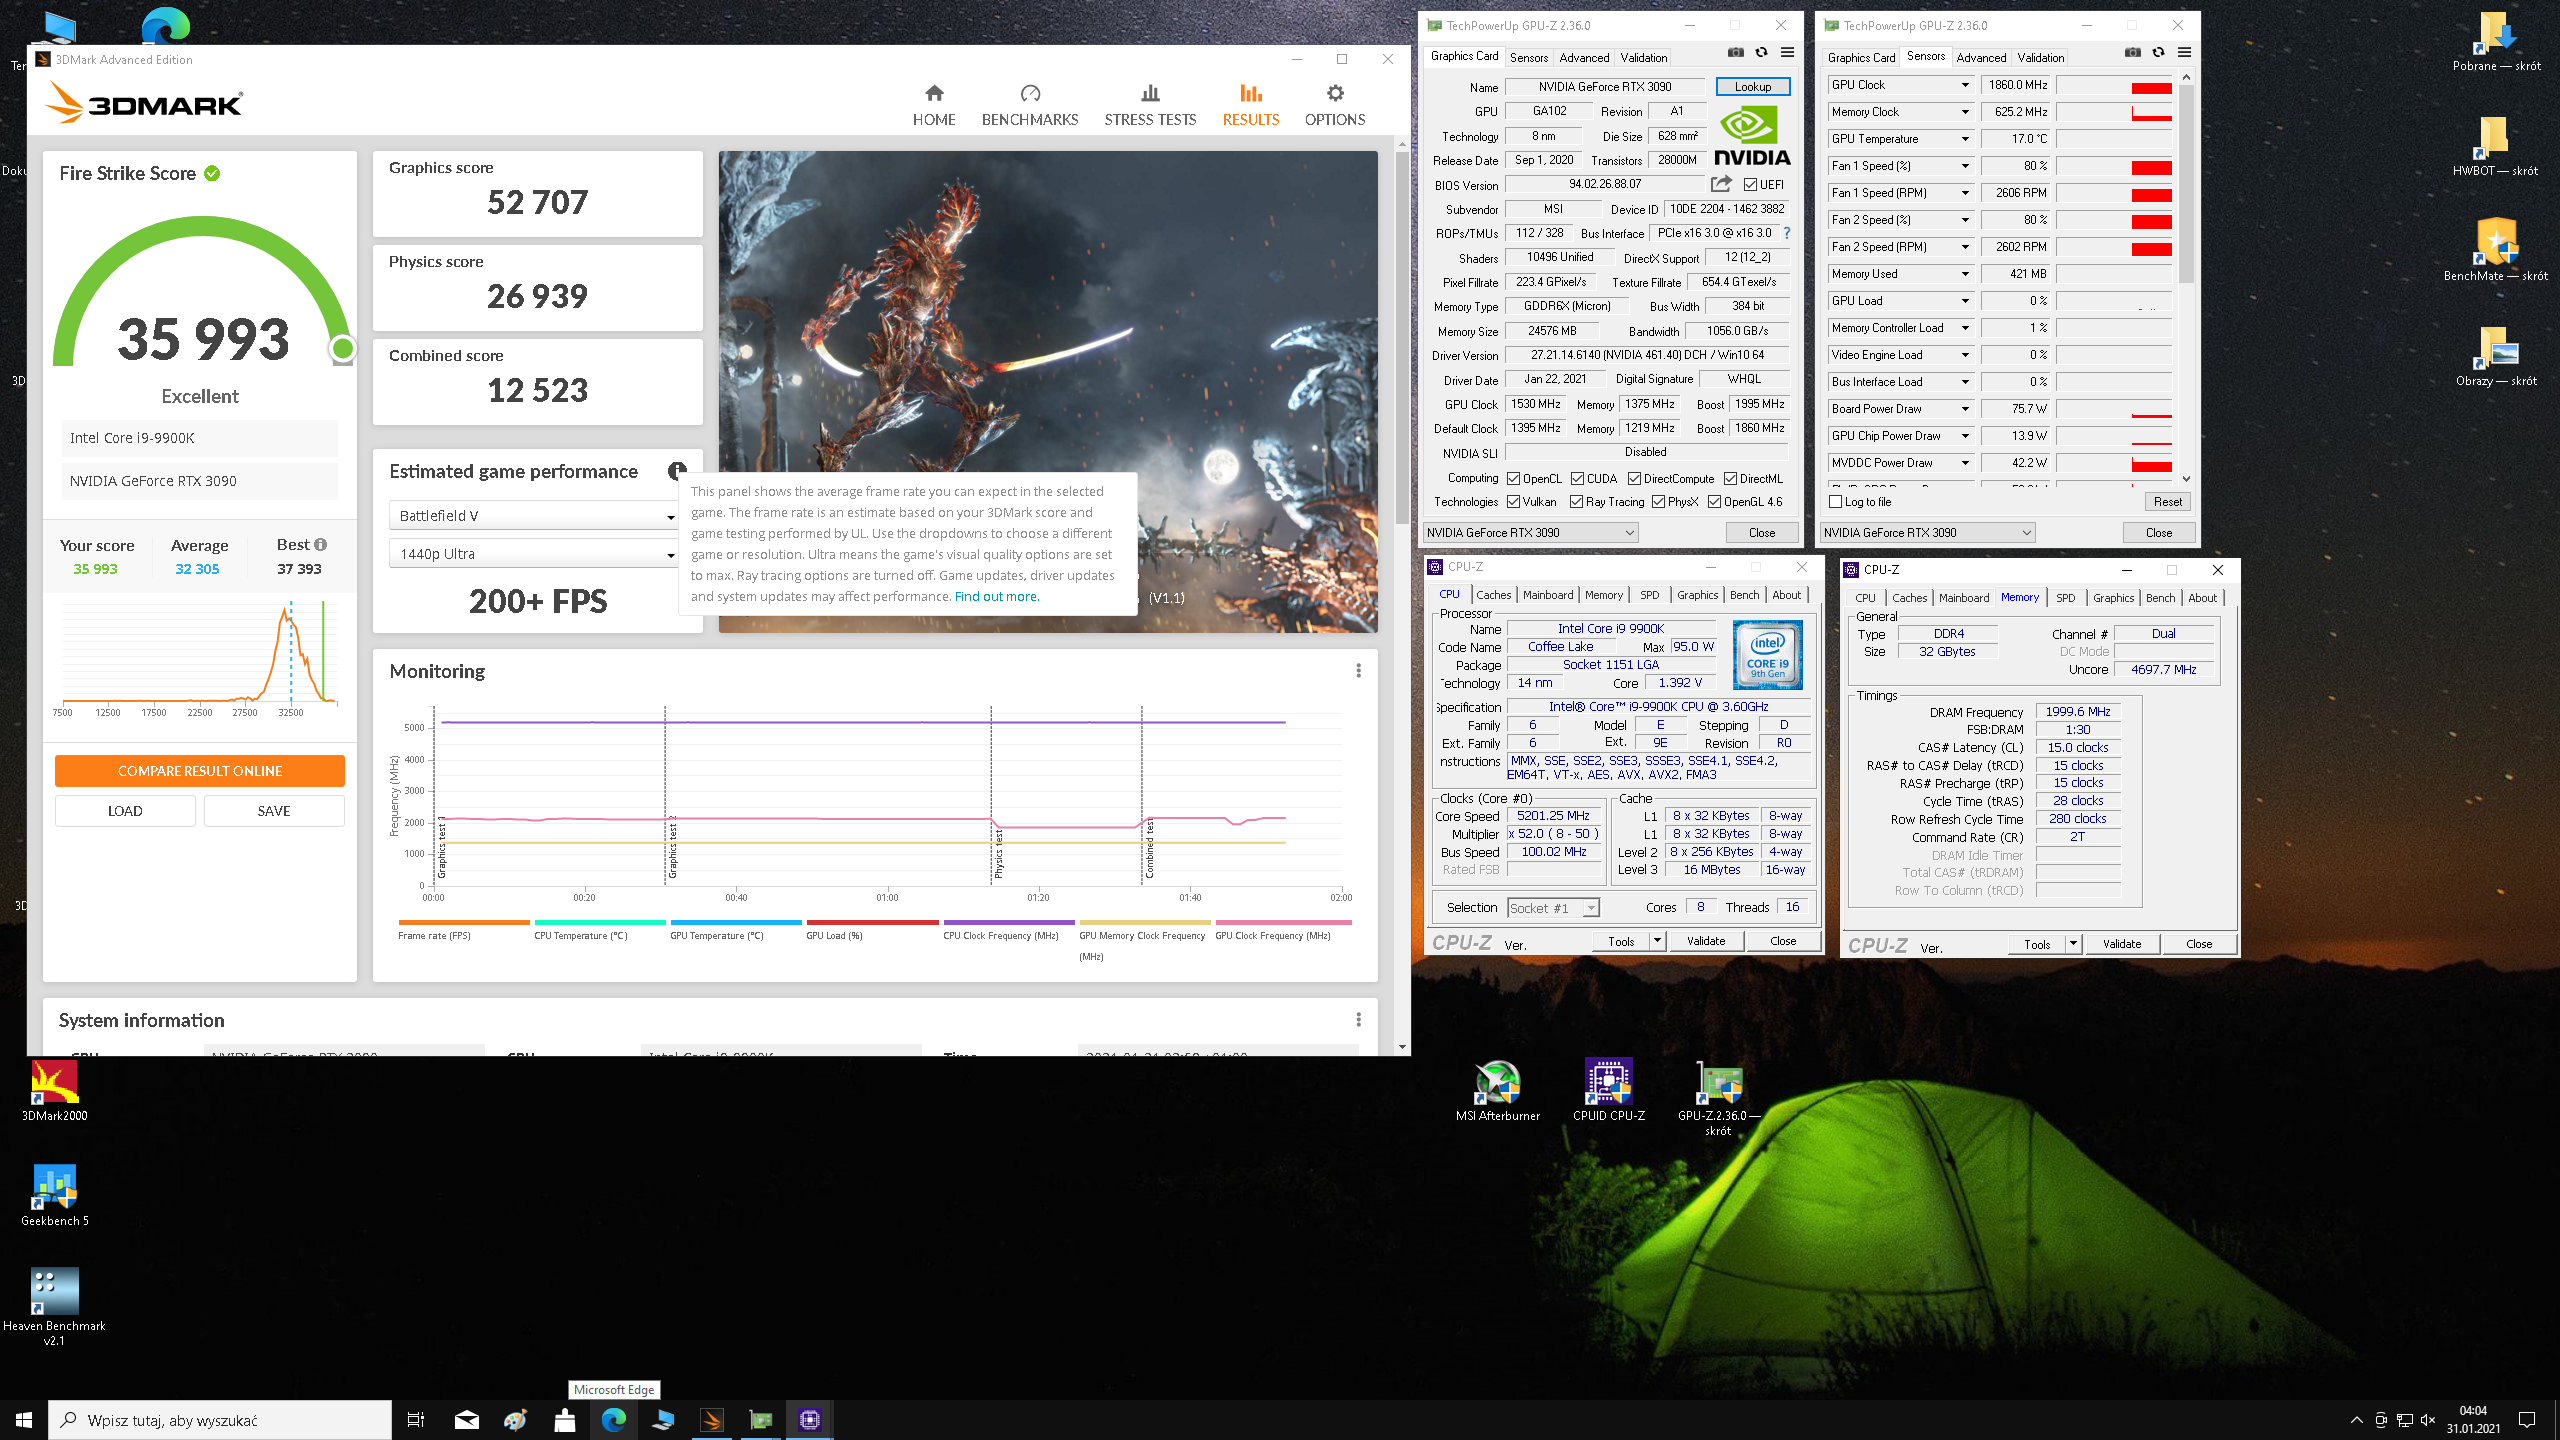Screen dimensions: 2560x1440
Task: Open CPUID CPU-Z desktop shortcut
Action: [x=1609, y=1091]
